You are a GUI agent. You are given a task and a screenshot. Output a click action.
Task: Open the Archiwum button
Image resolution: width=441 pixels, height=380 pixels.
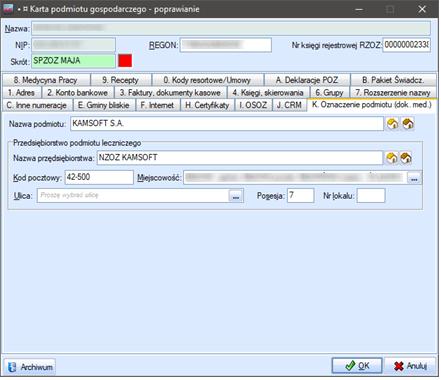click(30, 367)
